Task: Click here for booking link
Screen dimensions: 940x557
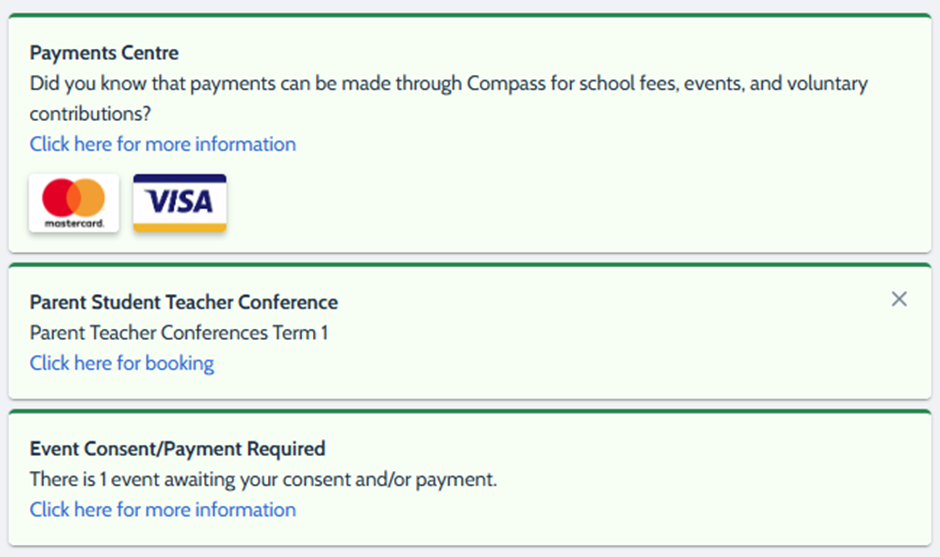Action: point(121,363)
